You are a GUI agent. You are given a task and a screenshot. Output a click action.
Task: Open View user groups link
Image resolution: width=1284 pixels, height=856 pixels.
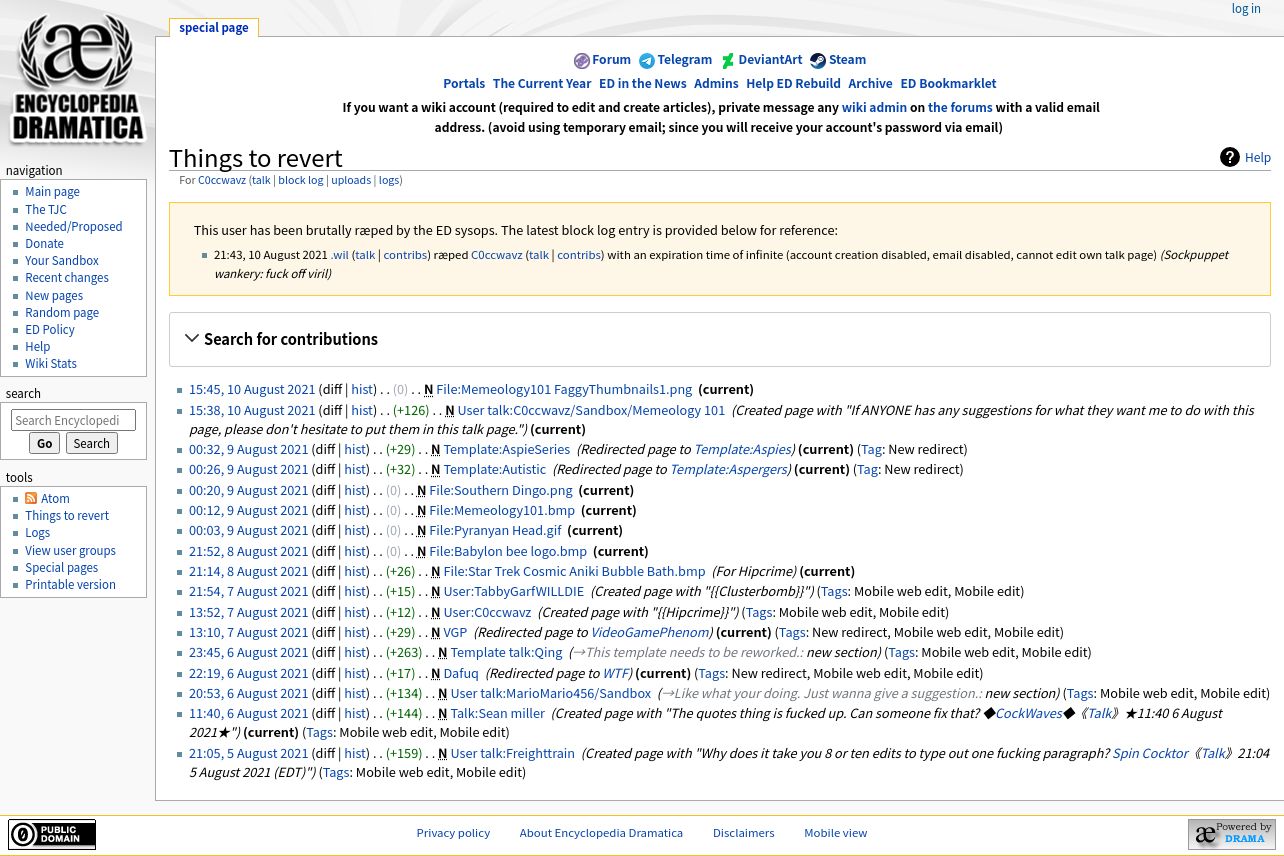(x=70, y=550)
